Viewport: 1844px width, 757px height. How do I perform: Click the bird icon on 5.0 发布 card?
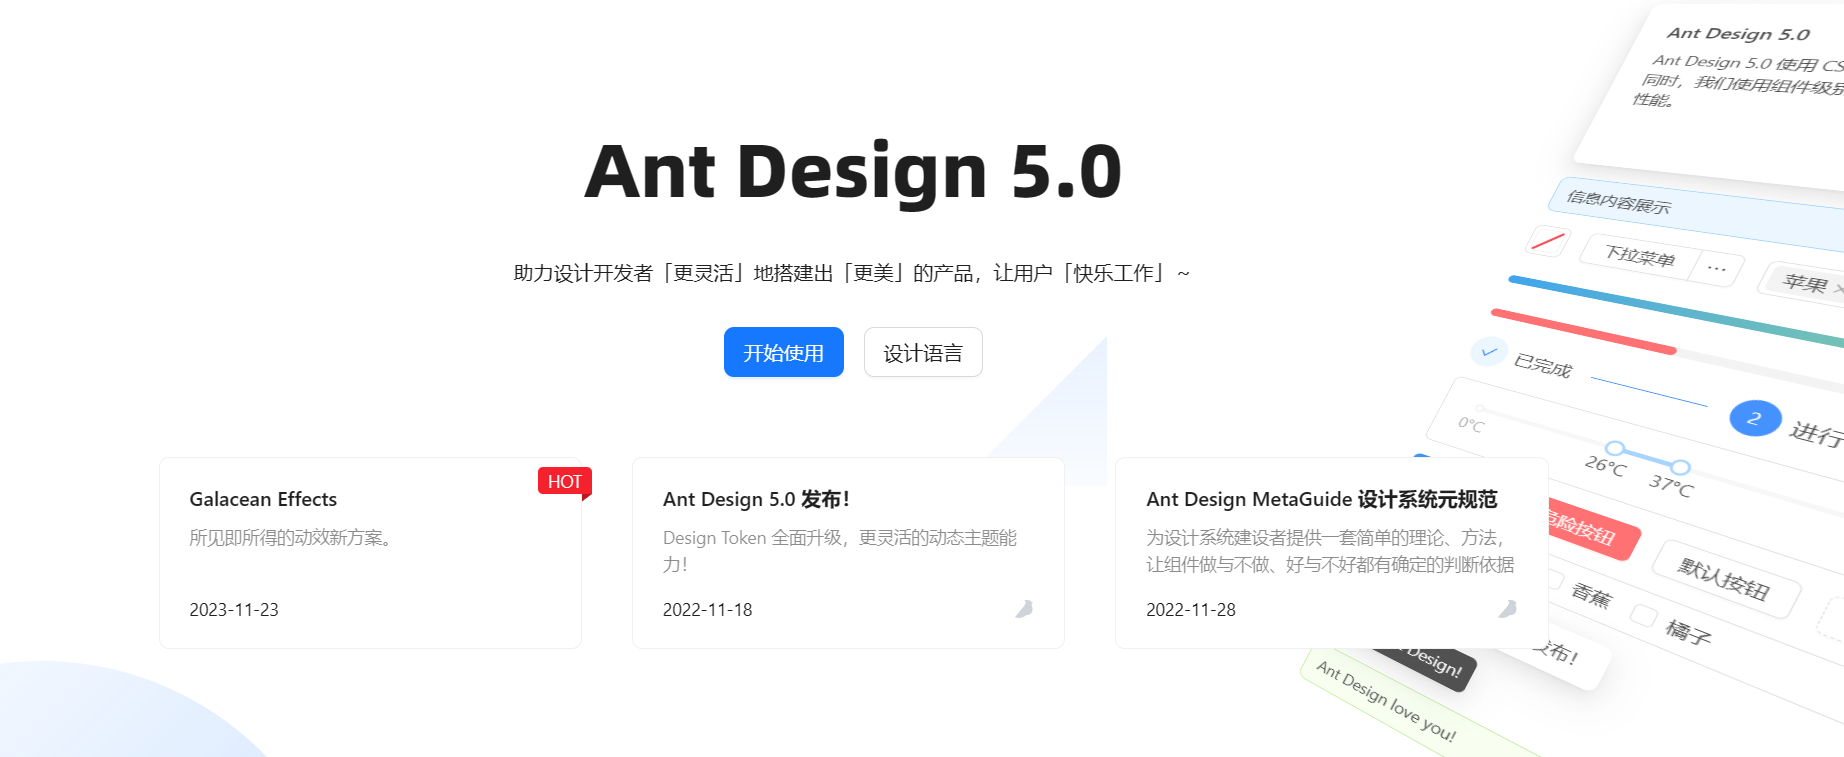(x=1024, y=609)
